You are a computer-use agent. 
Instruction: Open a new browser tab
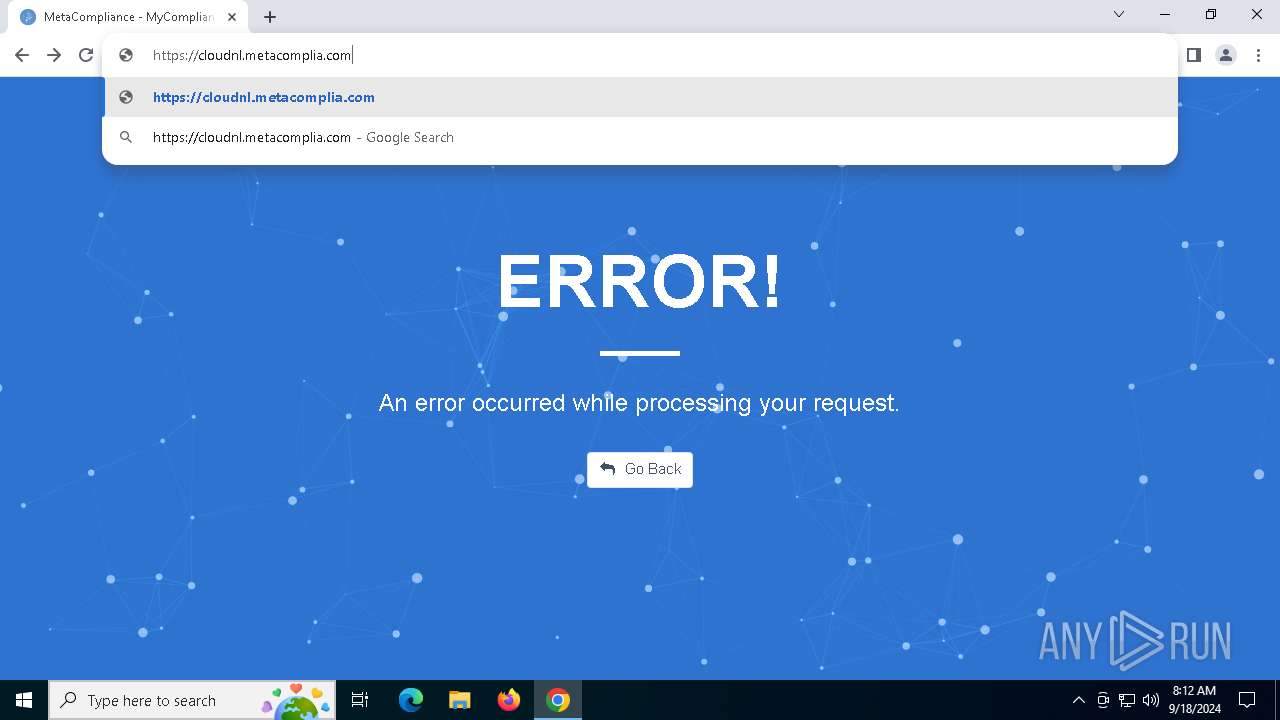coord(270,17)
